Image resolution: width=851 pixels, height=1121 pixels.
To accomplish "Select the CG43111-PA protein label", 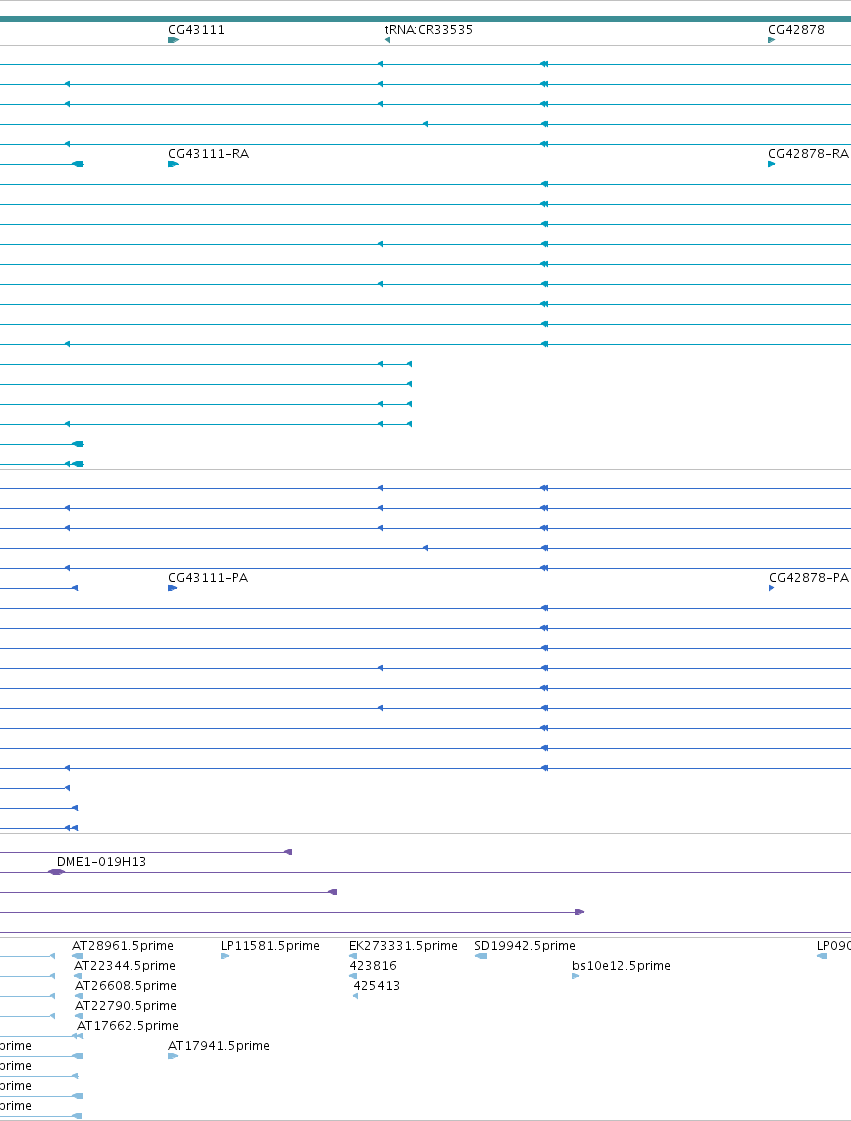I will point(207,578).
